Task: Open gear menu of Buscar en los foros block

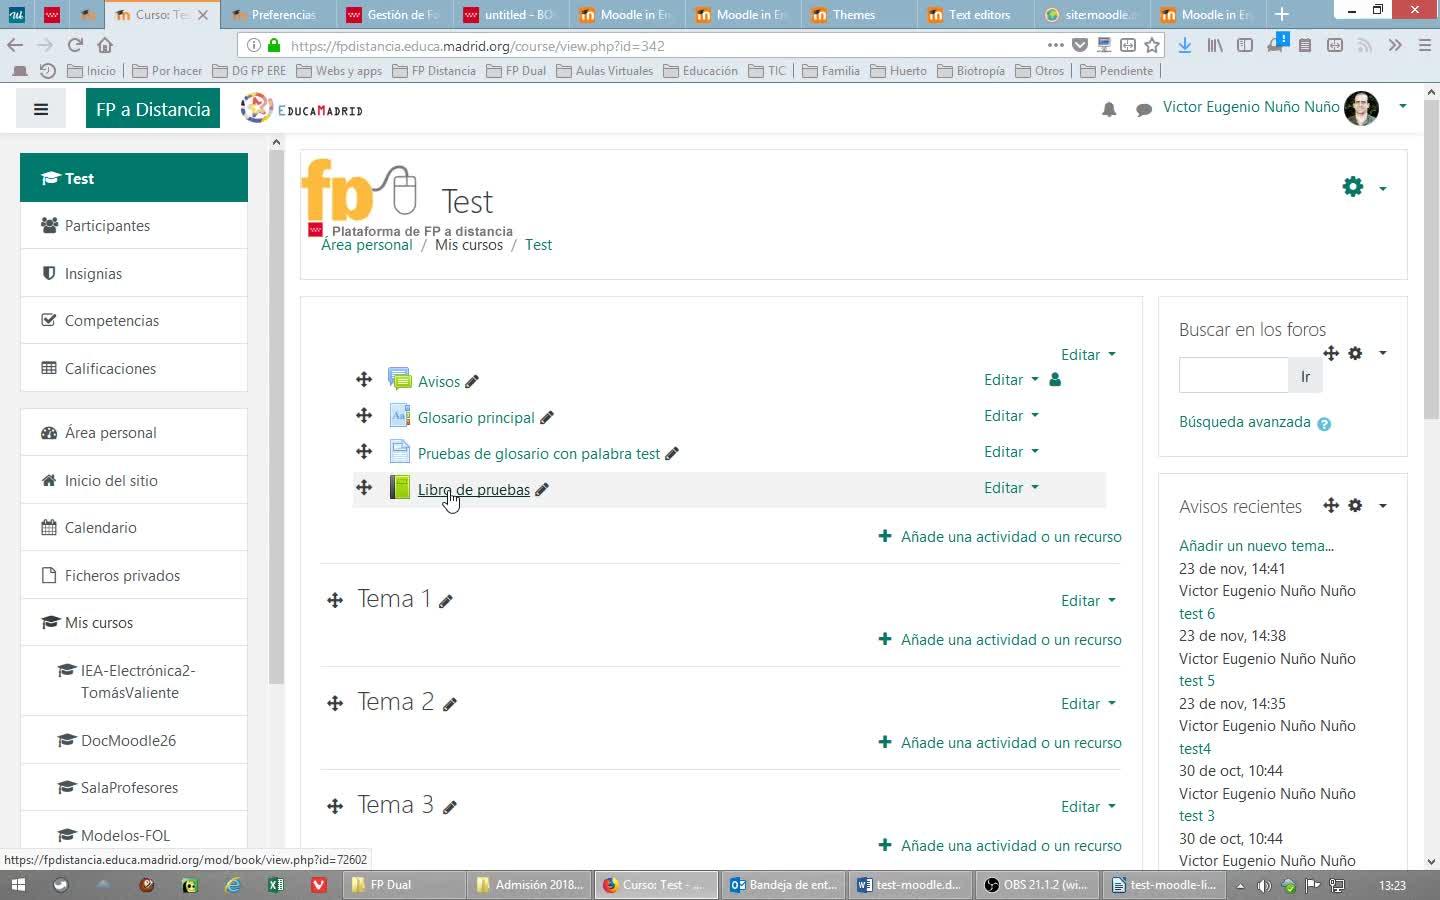Action: (x=1356, y=353)
